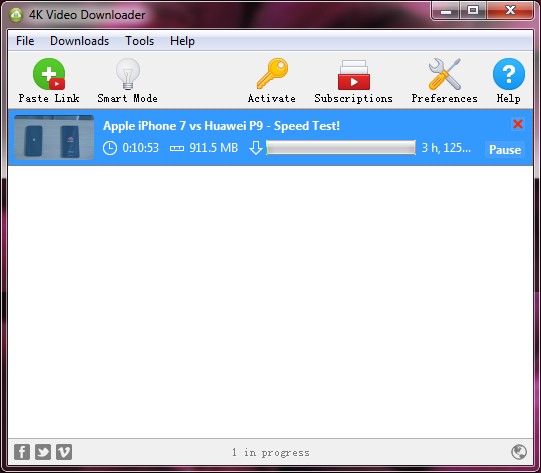The width and height of the screenshot is (541, 473).
Task: Open Preferences tools icon
Action: (x=444, y=74)
